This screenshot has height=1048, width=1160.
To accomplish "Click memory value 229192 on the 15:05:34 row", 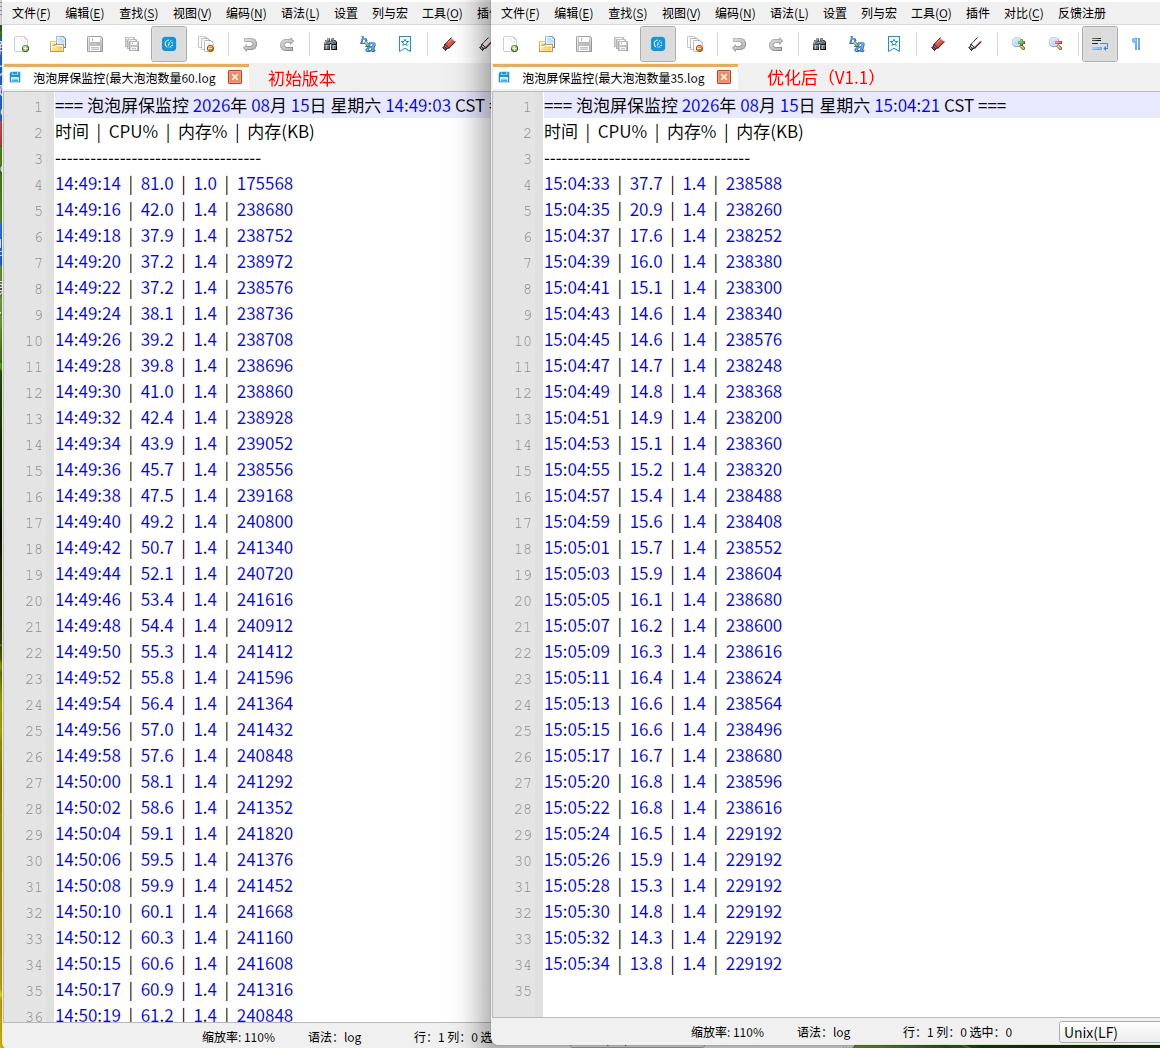I will tap(754, 964).
